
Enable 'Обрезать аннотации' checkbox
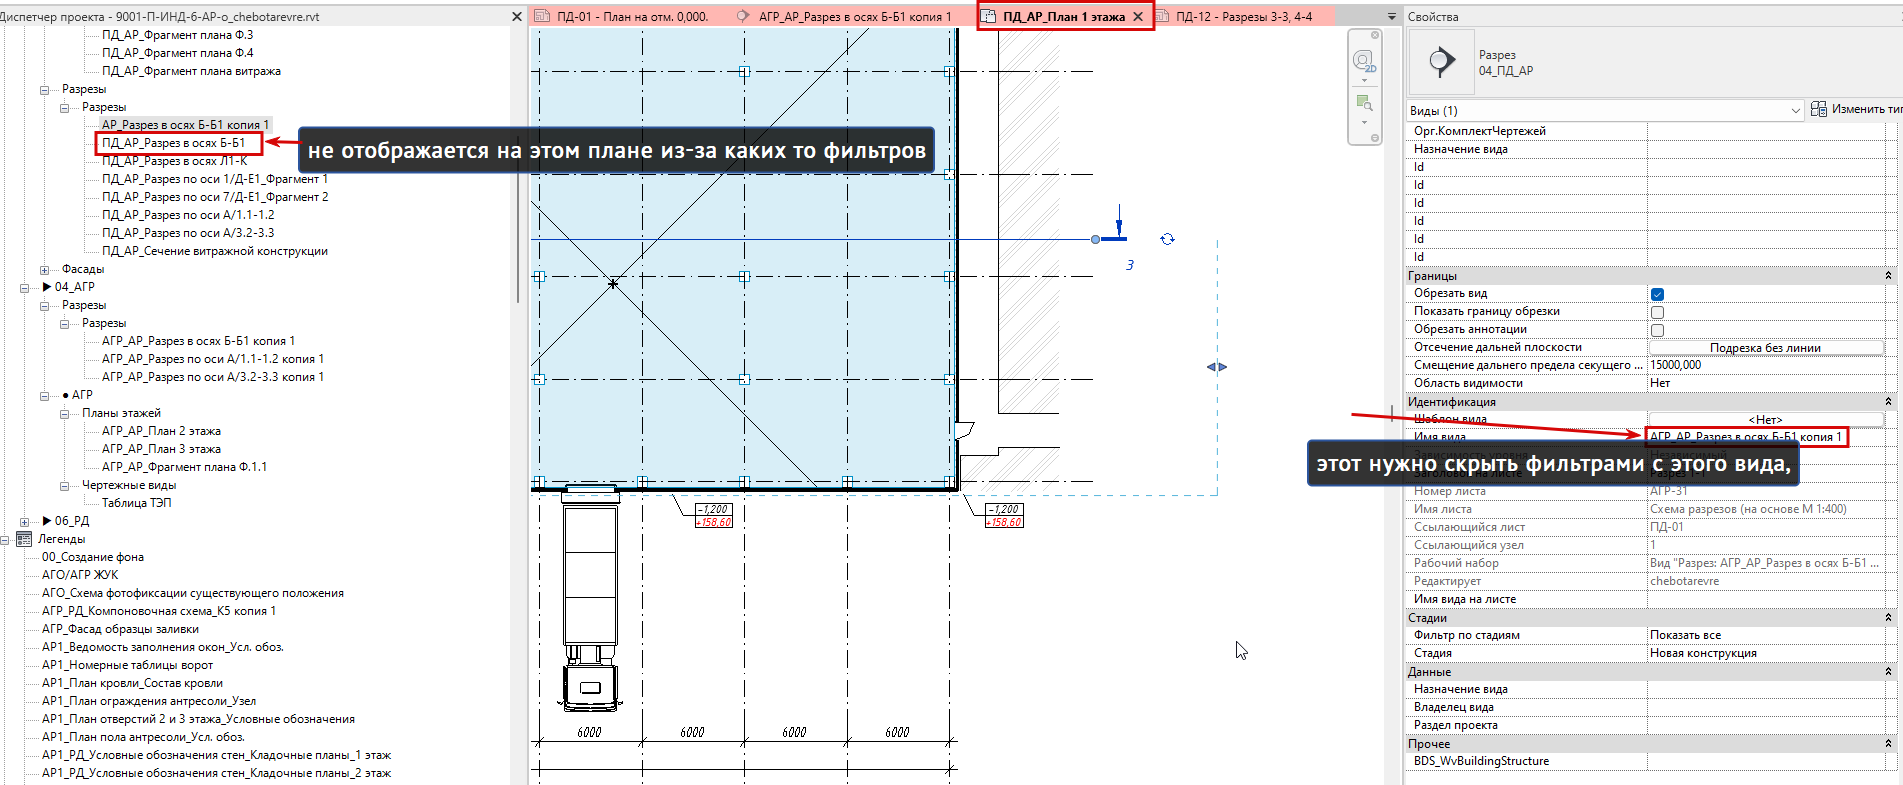point(1657,330)
